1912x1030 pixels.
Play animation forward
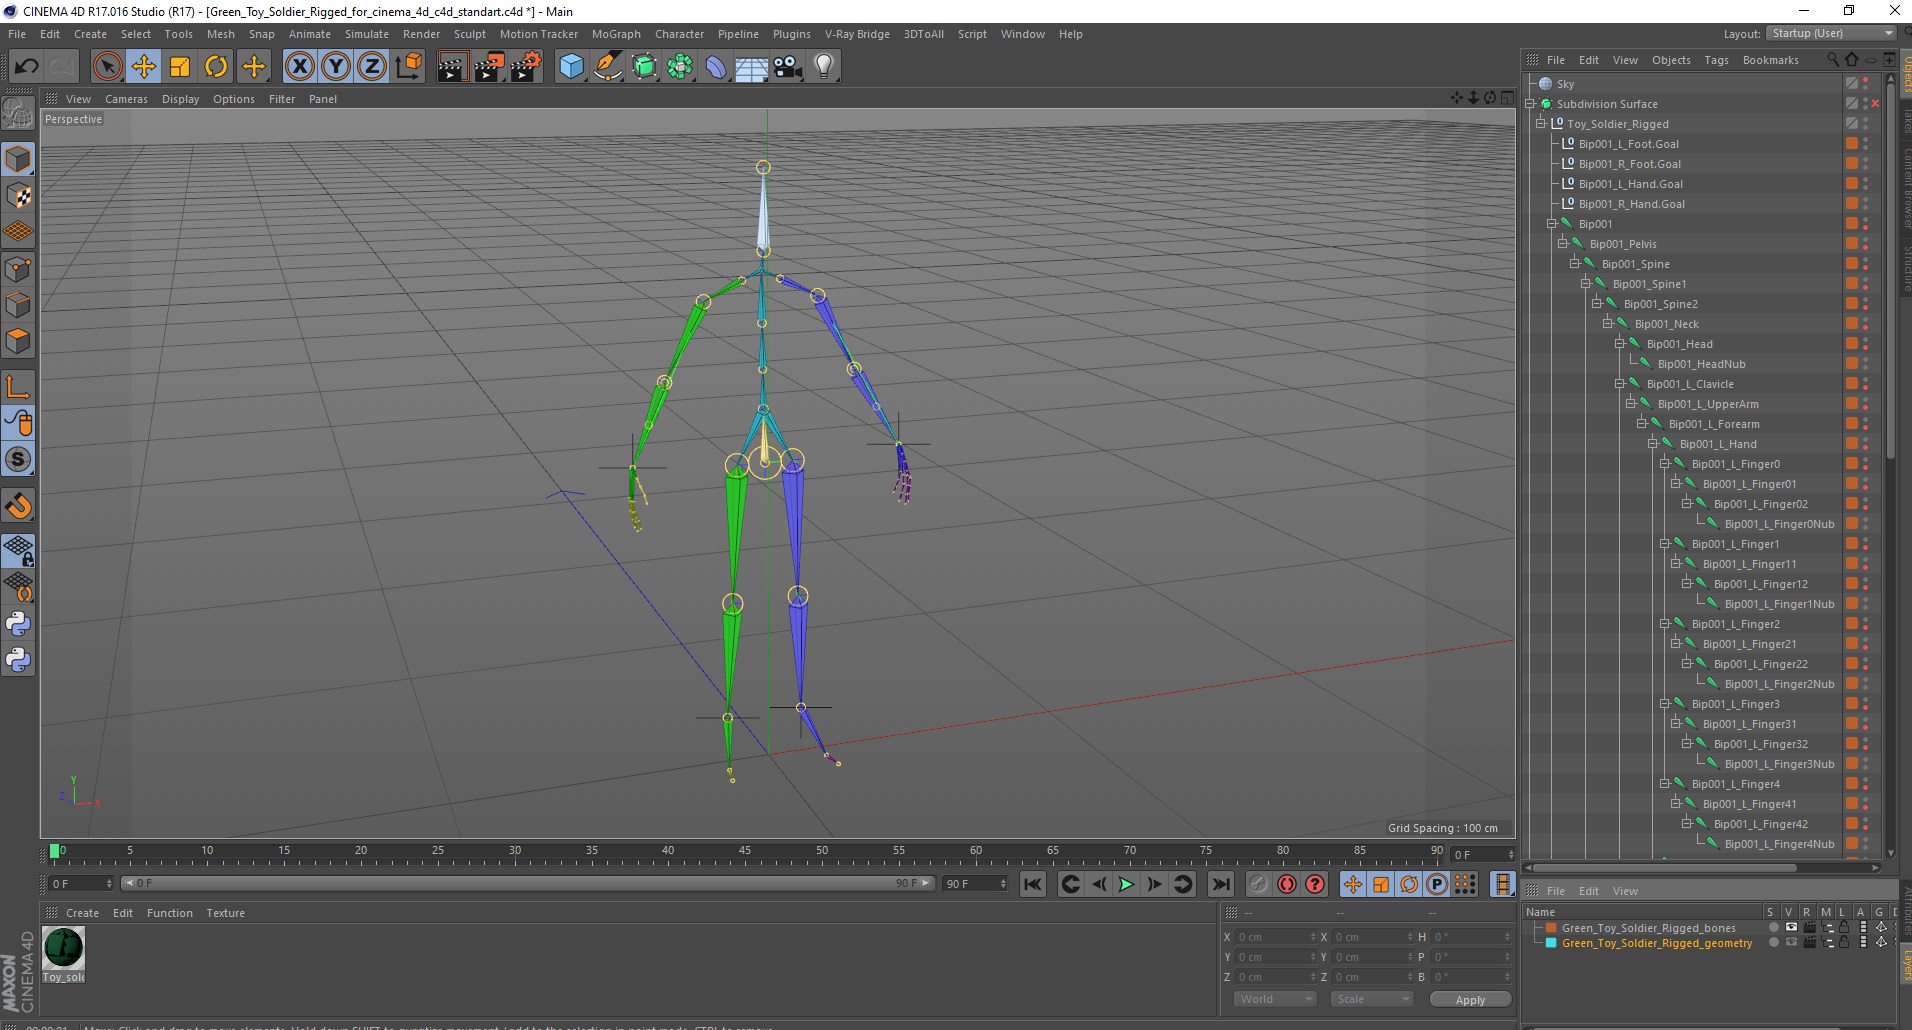click(x=1126, y=884)
